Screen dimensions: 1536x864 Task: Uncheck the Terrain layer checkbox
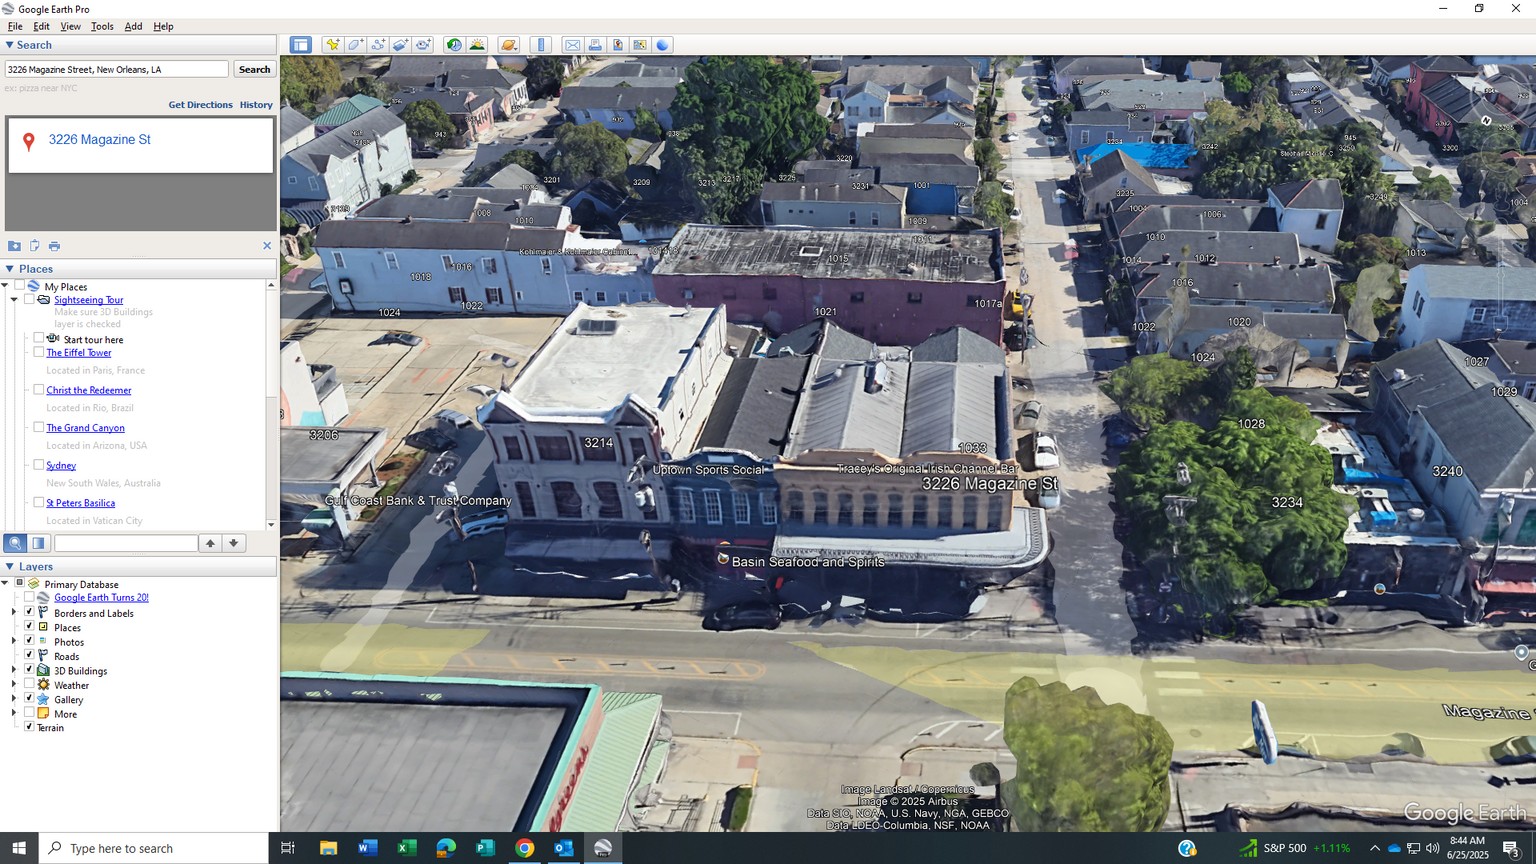click(x=29, y=727)
